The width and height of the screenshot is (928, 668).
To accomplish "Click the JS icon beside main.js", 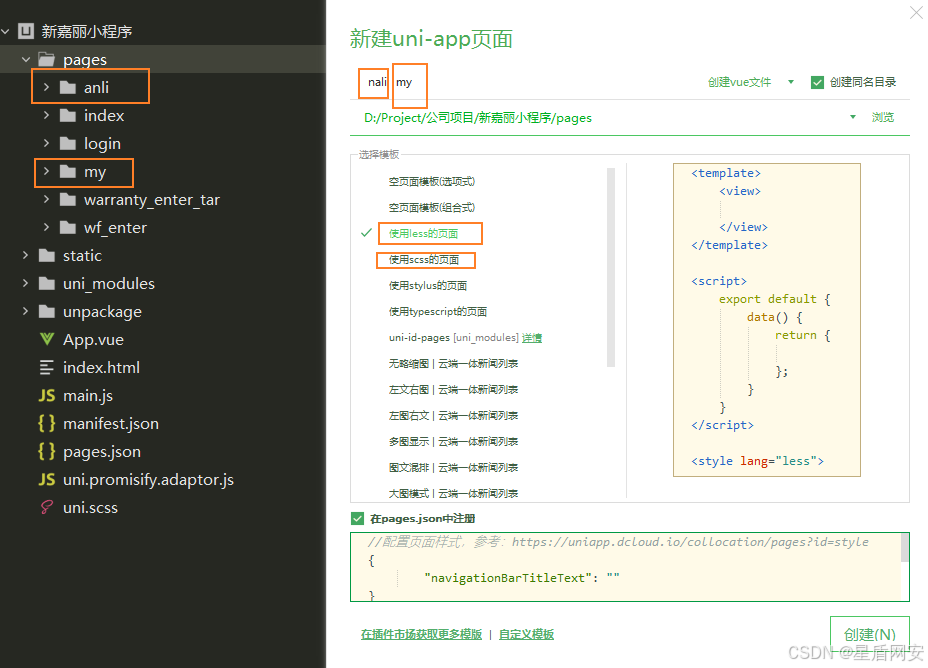I will [x=47, y=395].
